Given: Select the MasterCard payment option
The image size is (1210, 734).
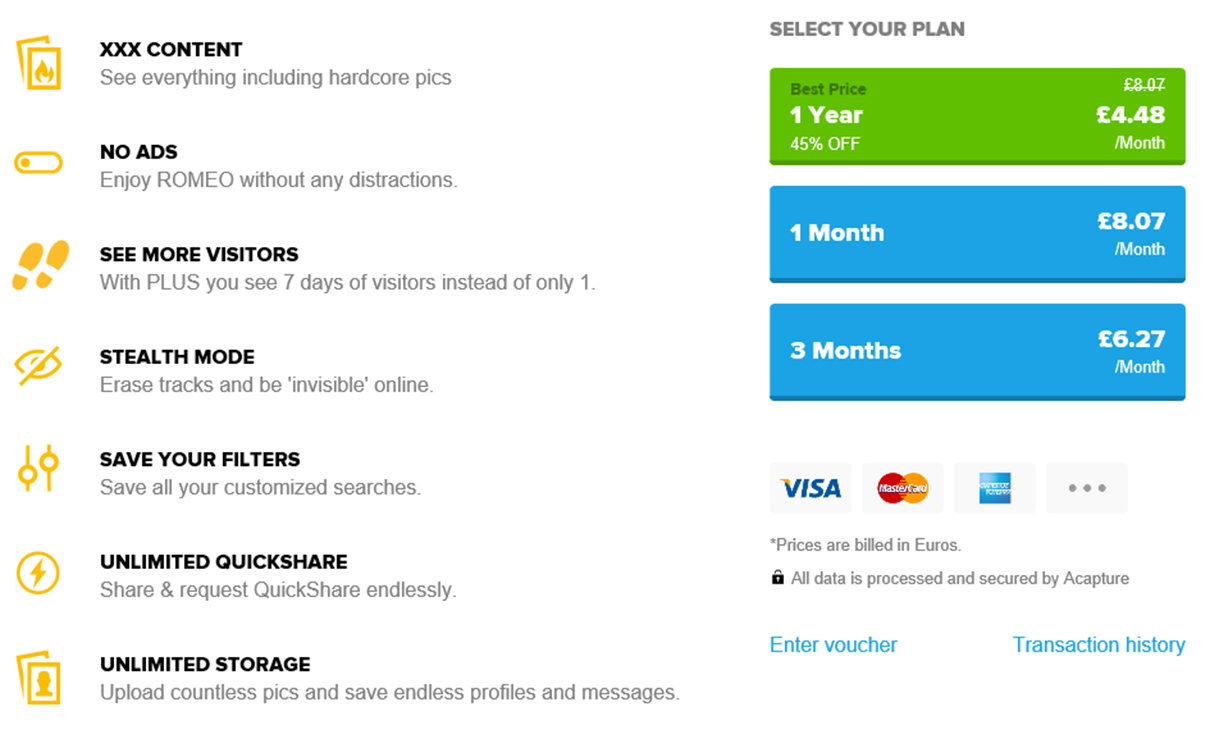Looking at the screenshot, I should click(x=902, y=488).
